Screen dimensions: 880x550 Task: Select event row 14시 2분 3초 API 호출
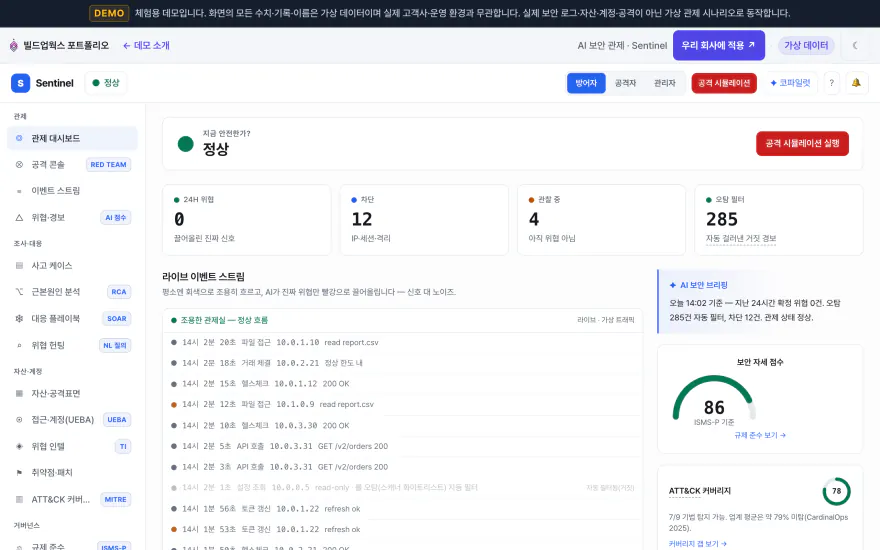[402, 467]
